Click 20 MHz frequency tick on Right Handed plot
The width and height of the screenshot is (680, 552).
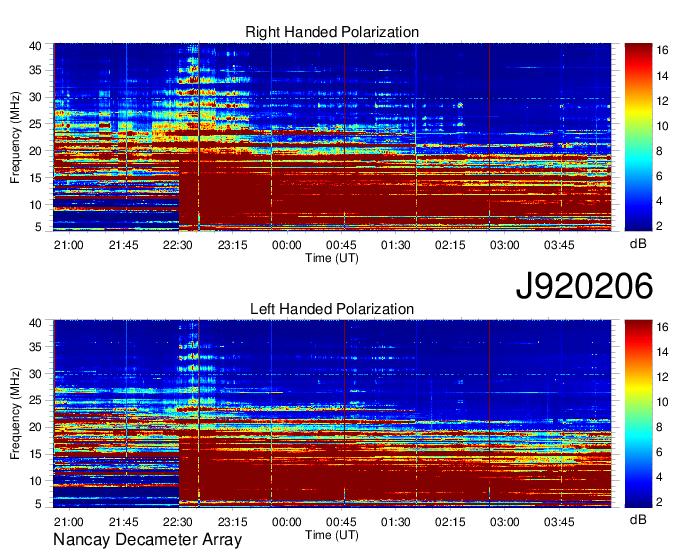tap(36, 151)
